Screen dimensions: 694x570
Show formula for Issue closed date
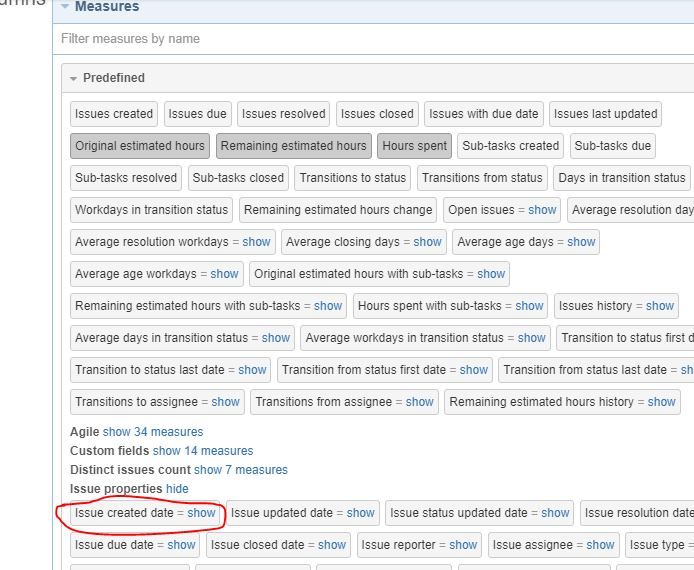(332, 544)
